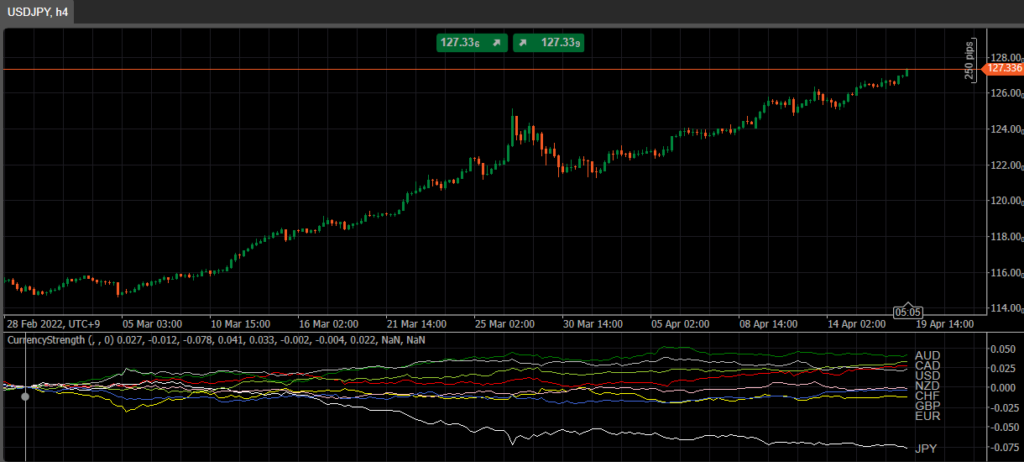Click the -0.050 indicator scale value
Screen dimensions: 1024x462
pyautogui.click(x=1003, y=427)
